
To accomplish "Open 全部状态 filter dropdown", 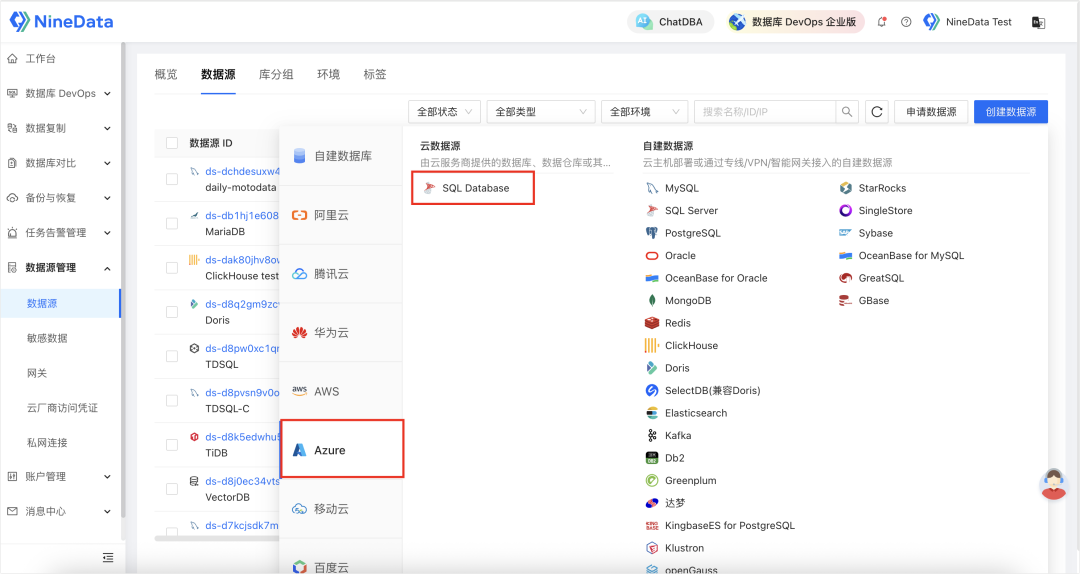I will [444, 112].
